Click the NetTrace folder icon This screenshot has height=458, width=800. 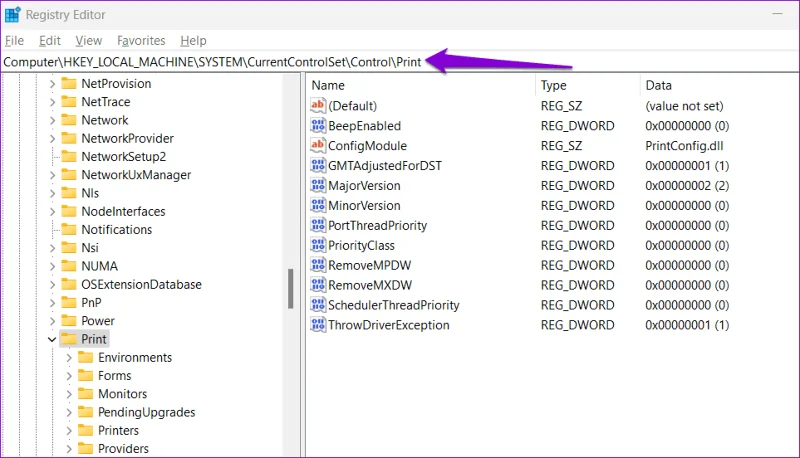coord(68,101)
